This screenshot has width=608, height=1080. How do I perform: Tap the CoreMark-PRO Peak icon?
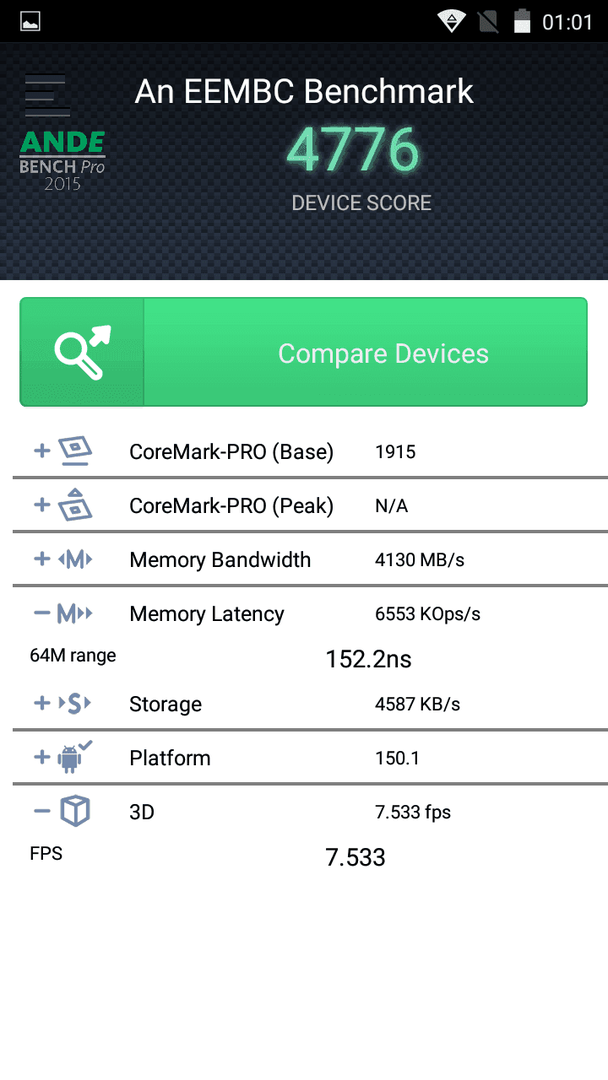[x=74, y=505]
